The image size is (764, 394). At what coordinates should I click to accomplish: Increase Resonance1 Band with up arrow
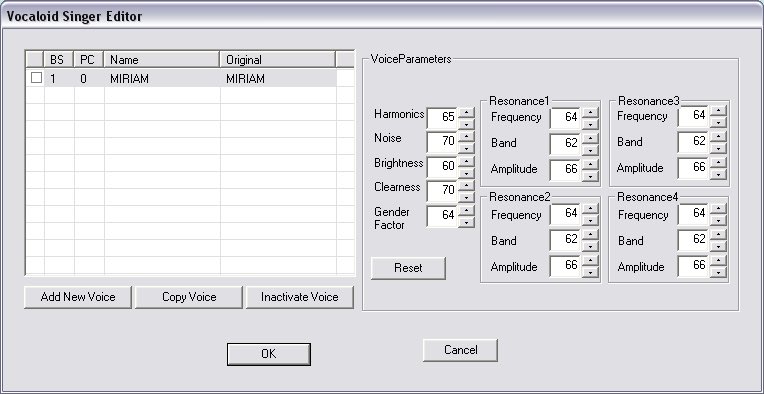[590, 138]
